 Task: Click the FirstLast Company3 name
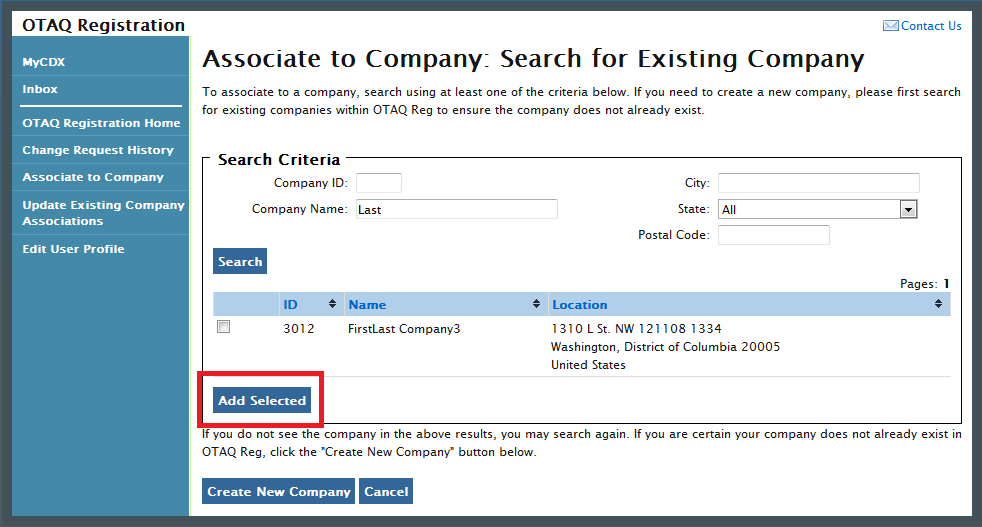tap(404, 328)
